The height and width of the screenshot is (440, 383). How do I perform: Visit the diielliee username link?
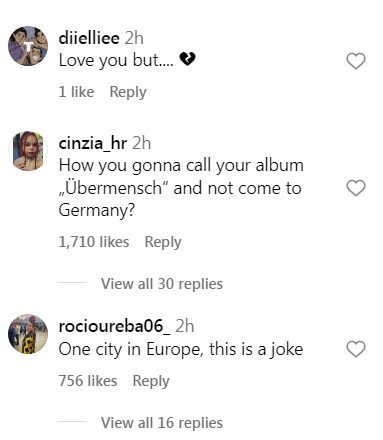89,38
